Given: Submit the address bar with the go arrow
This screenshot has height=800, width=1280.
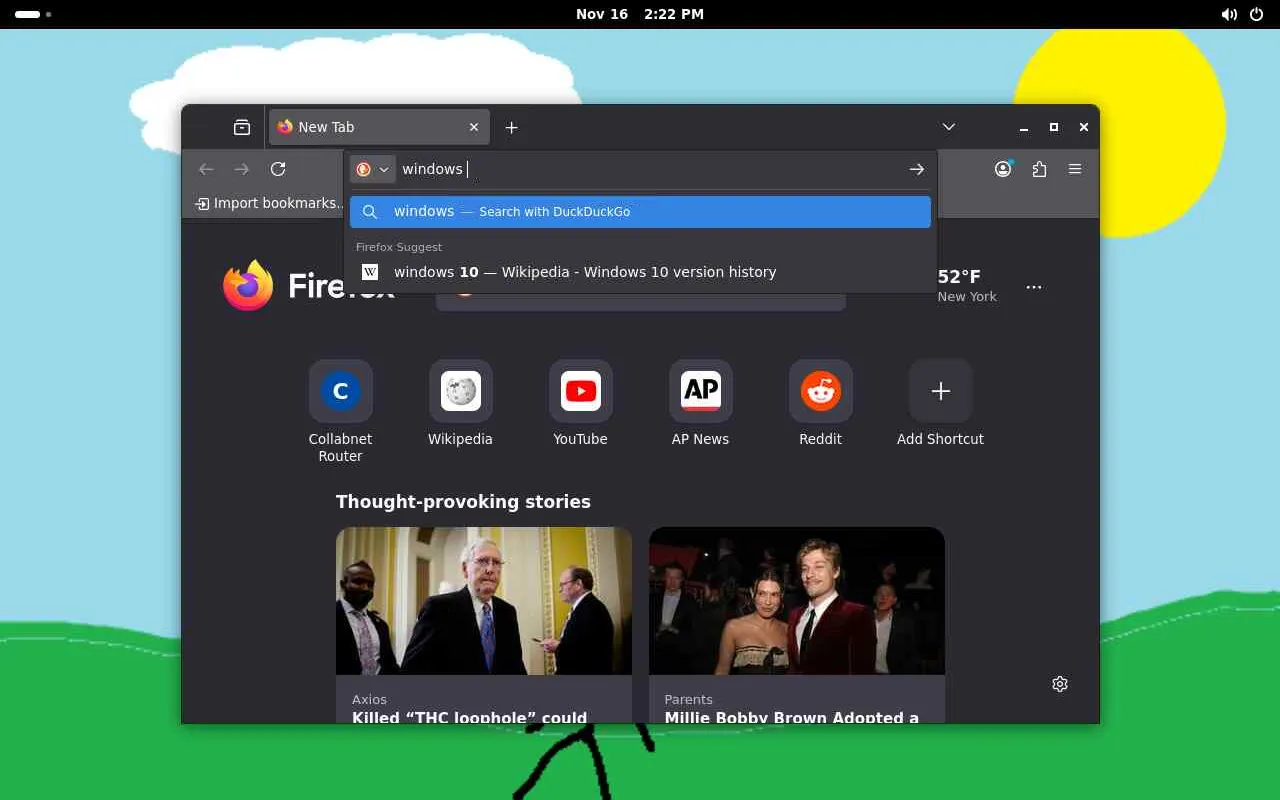Looking at the screenshot, I should [x=916, y=169].
